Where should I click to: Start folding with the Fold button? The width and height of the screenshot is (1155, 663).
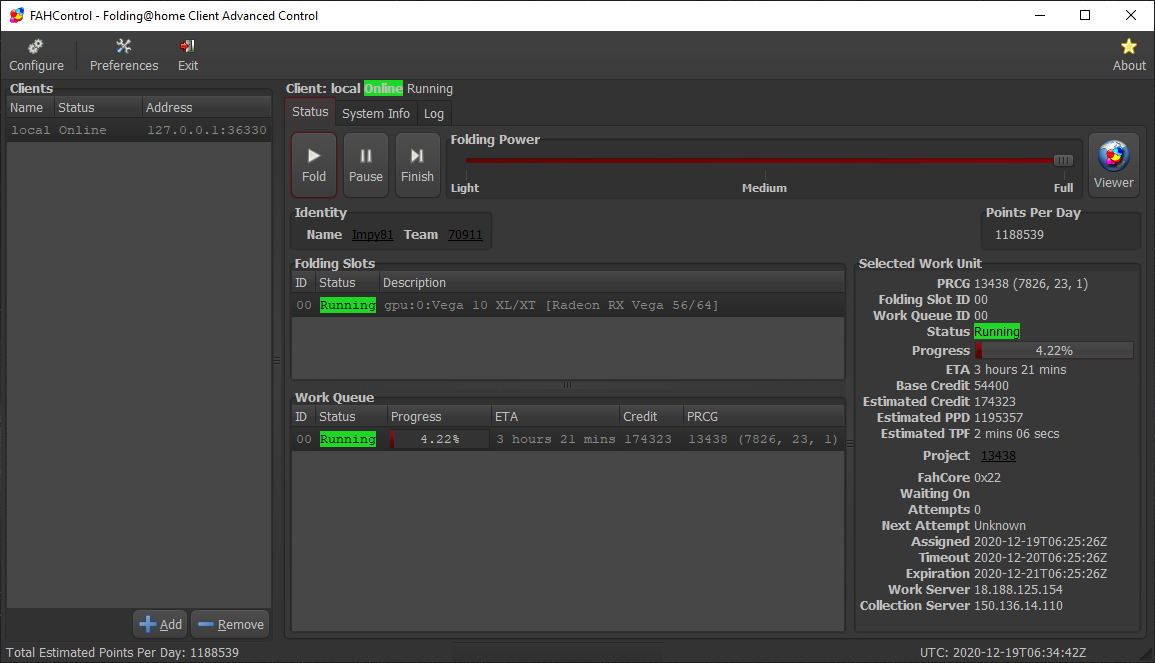click(314, 165)
